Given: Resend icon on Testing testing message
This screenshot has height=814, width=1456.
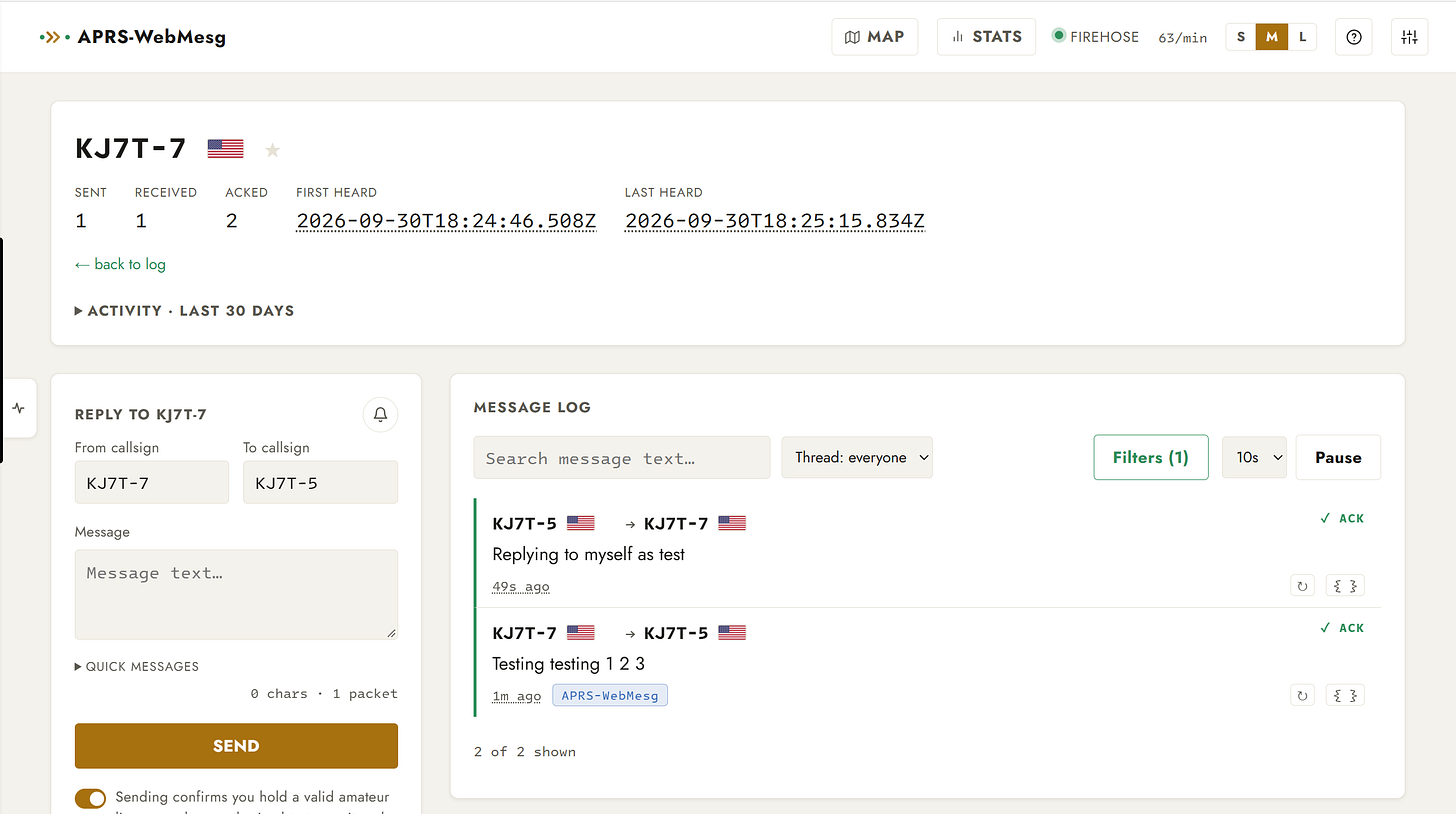Looking at the screenshot, I should point(1302,695).
